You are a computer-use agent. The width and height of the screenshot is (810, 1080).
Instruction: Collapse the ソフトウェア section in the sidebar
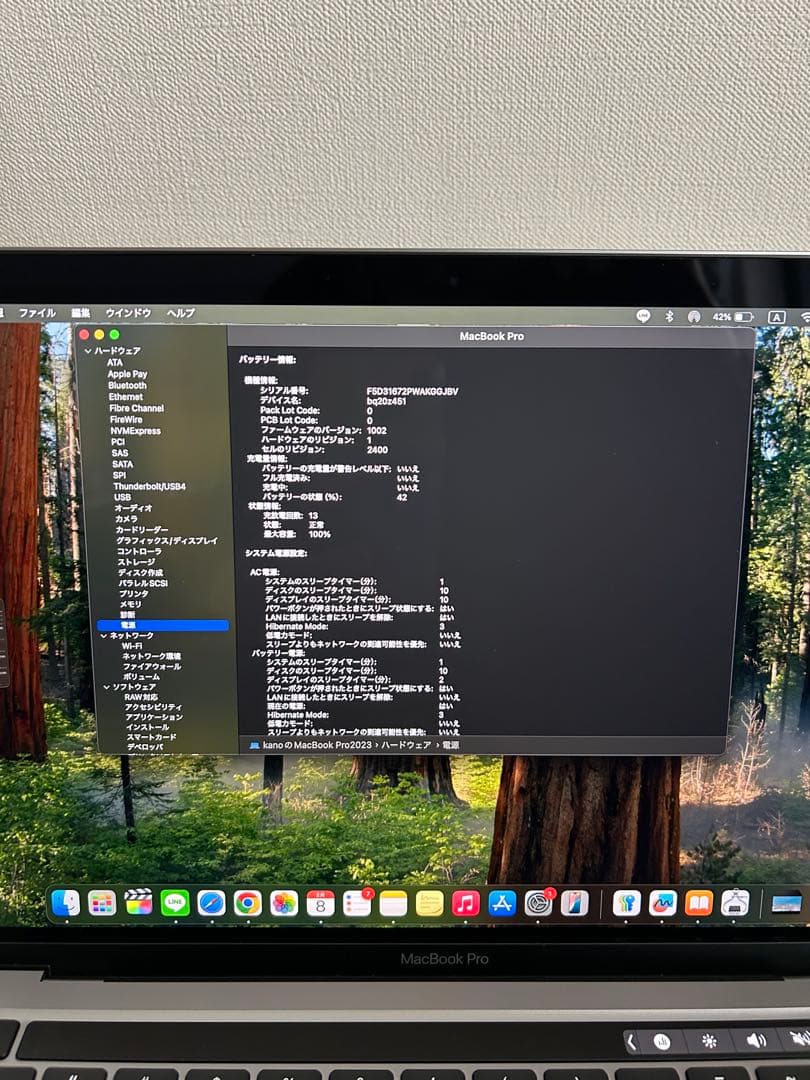[x=106, y=688]
